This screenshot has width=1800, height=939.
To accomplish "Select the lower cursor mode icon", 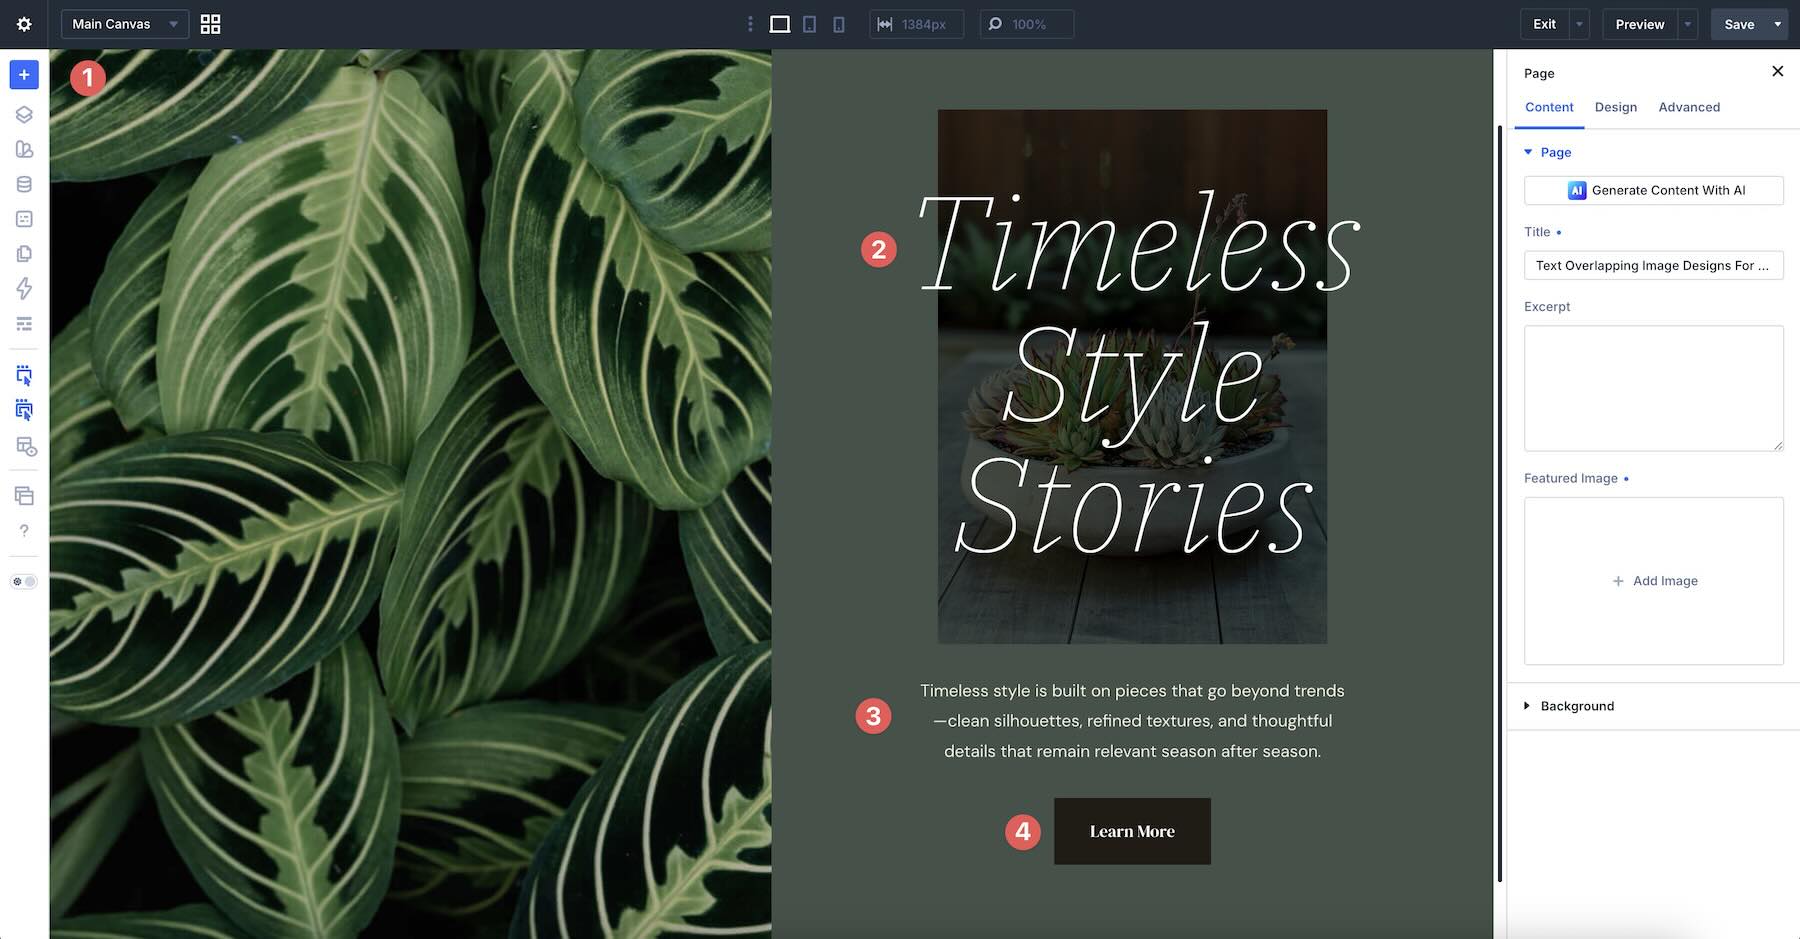I will (x=24, y=410).
